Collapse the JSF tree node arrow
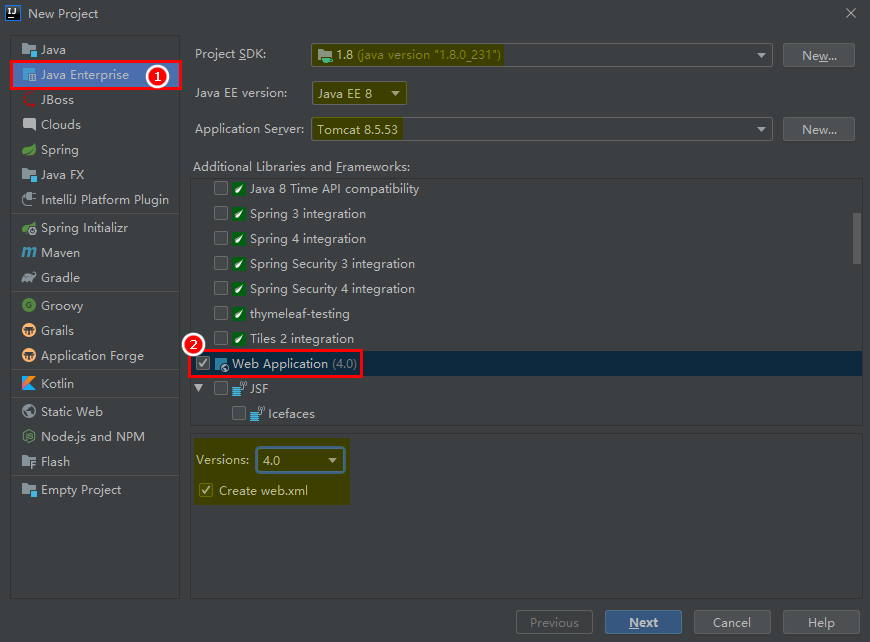Viewport: 870px width, 642px height. (x=199, y=388)
